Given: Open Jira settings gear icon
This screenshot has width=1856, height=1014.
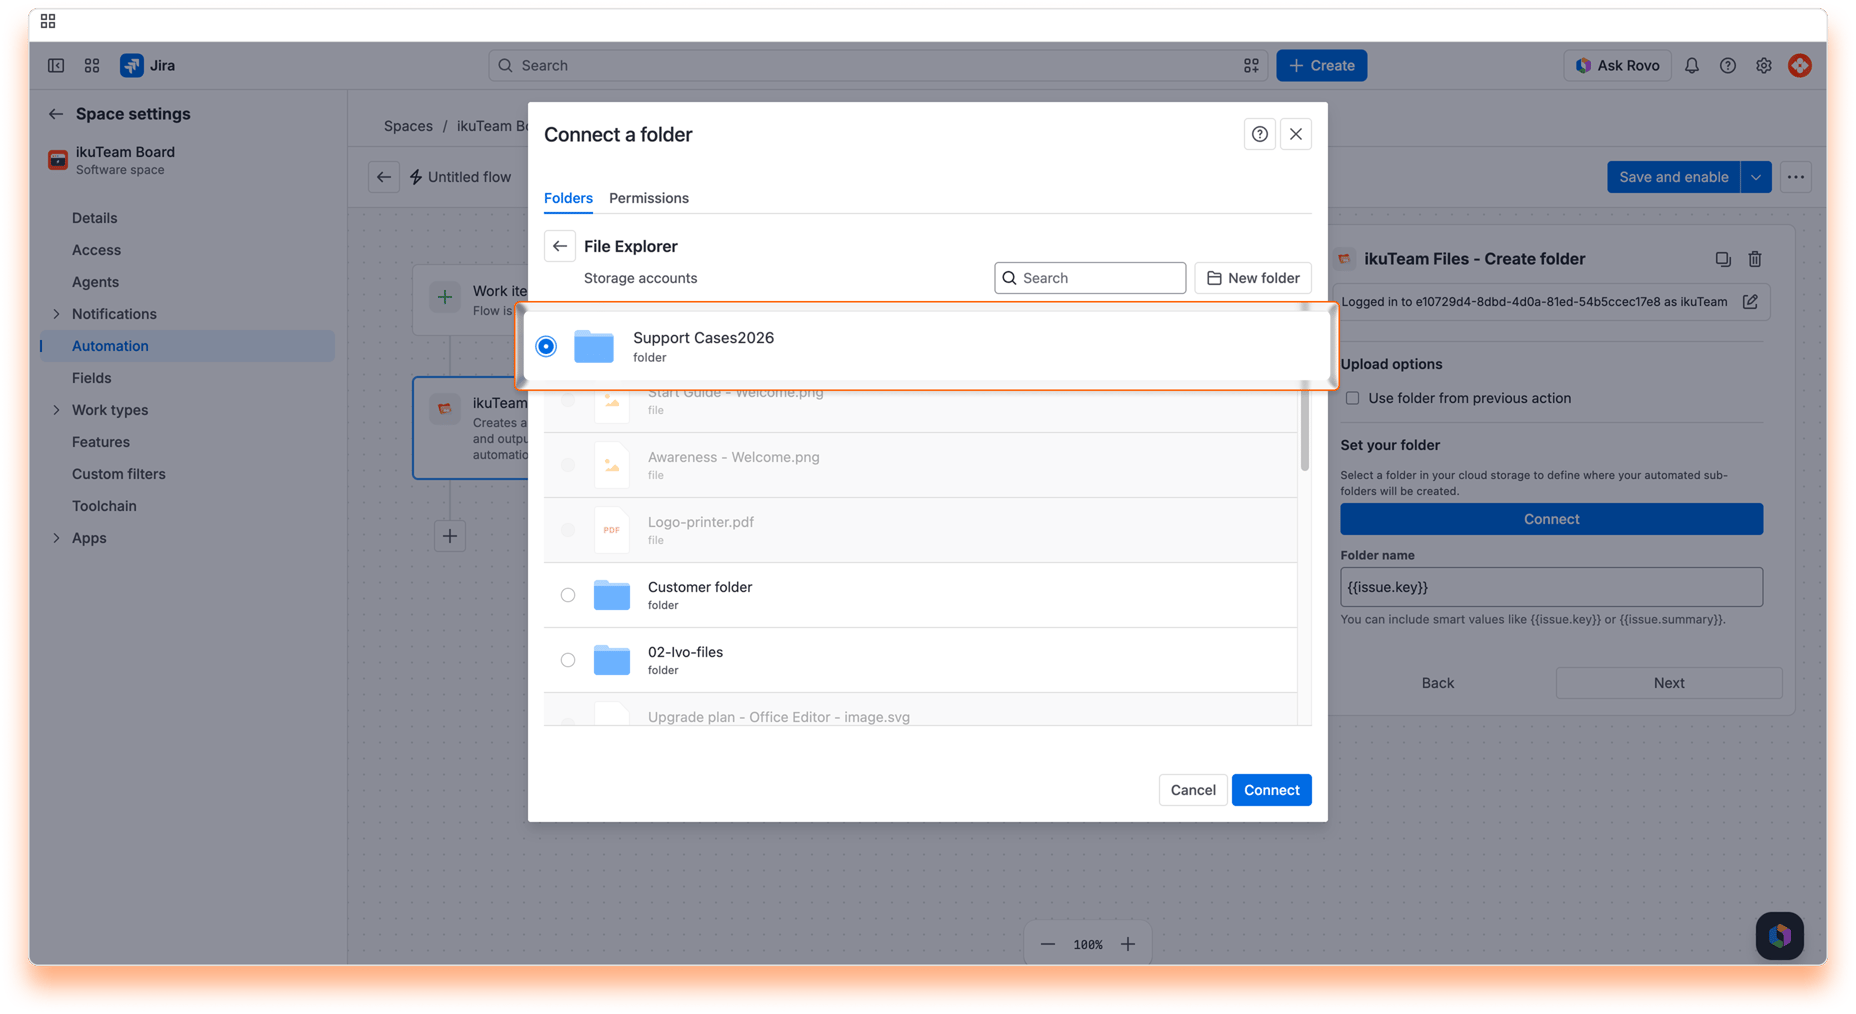Looking at the screenshot, I should pyautogui.click(x=1764, y=66).
